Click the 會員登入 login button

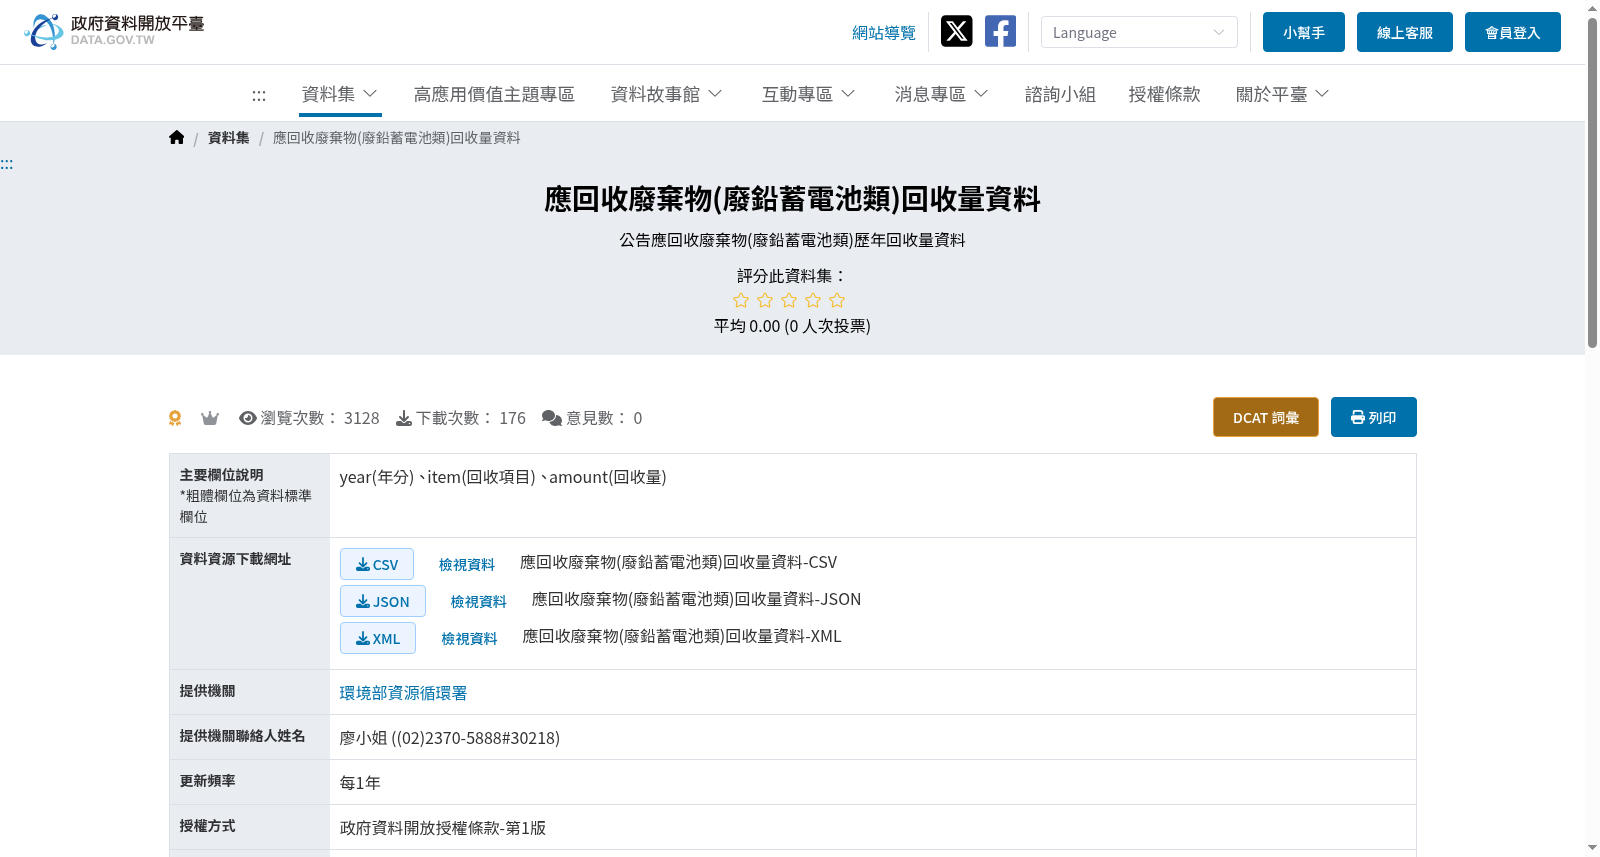(x=1513, y=32)
